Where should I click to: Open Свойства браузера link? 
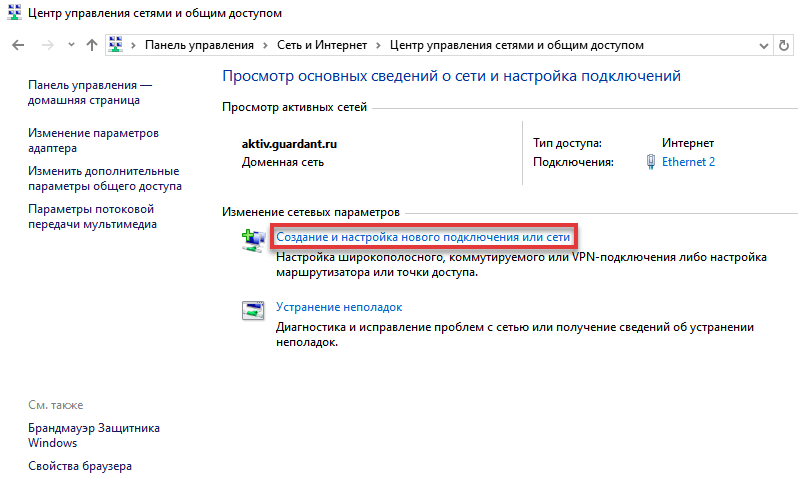(x=80, y=466)
